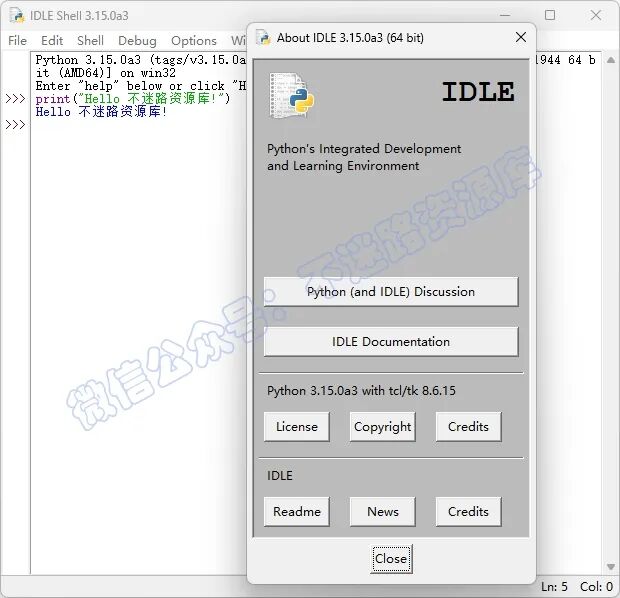Open the Shell menu

90,41
